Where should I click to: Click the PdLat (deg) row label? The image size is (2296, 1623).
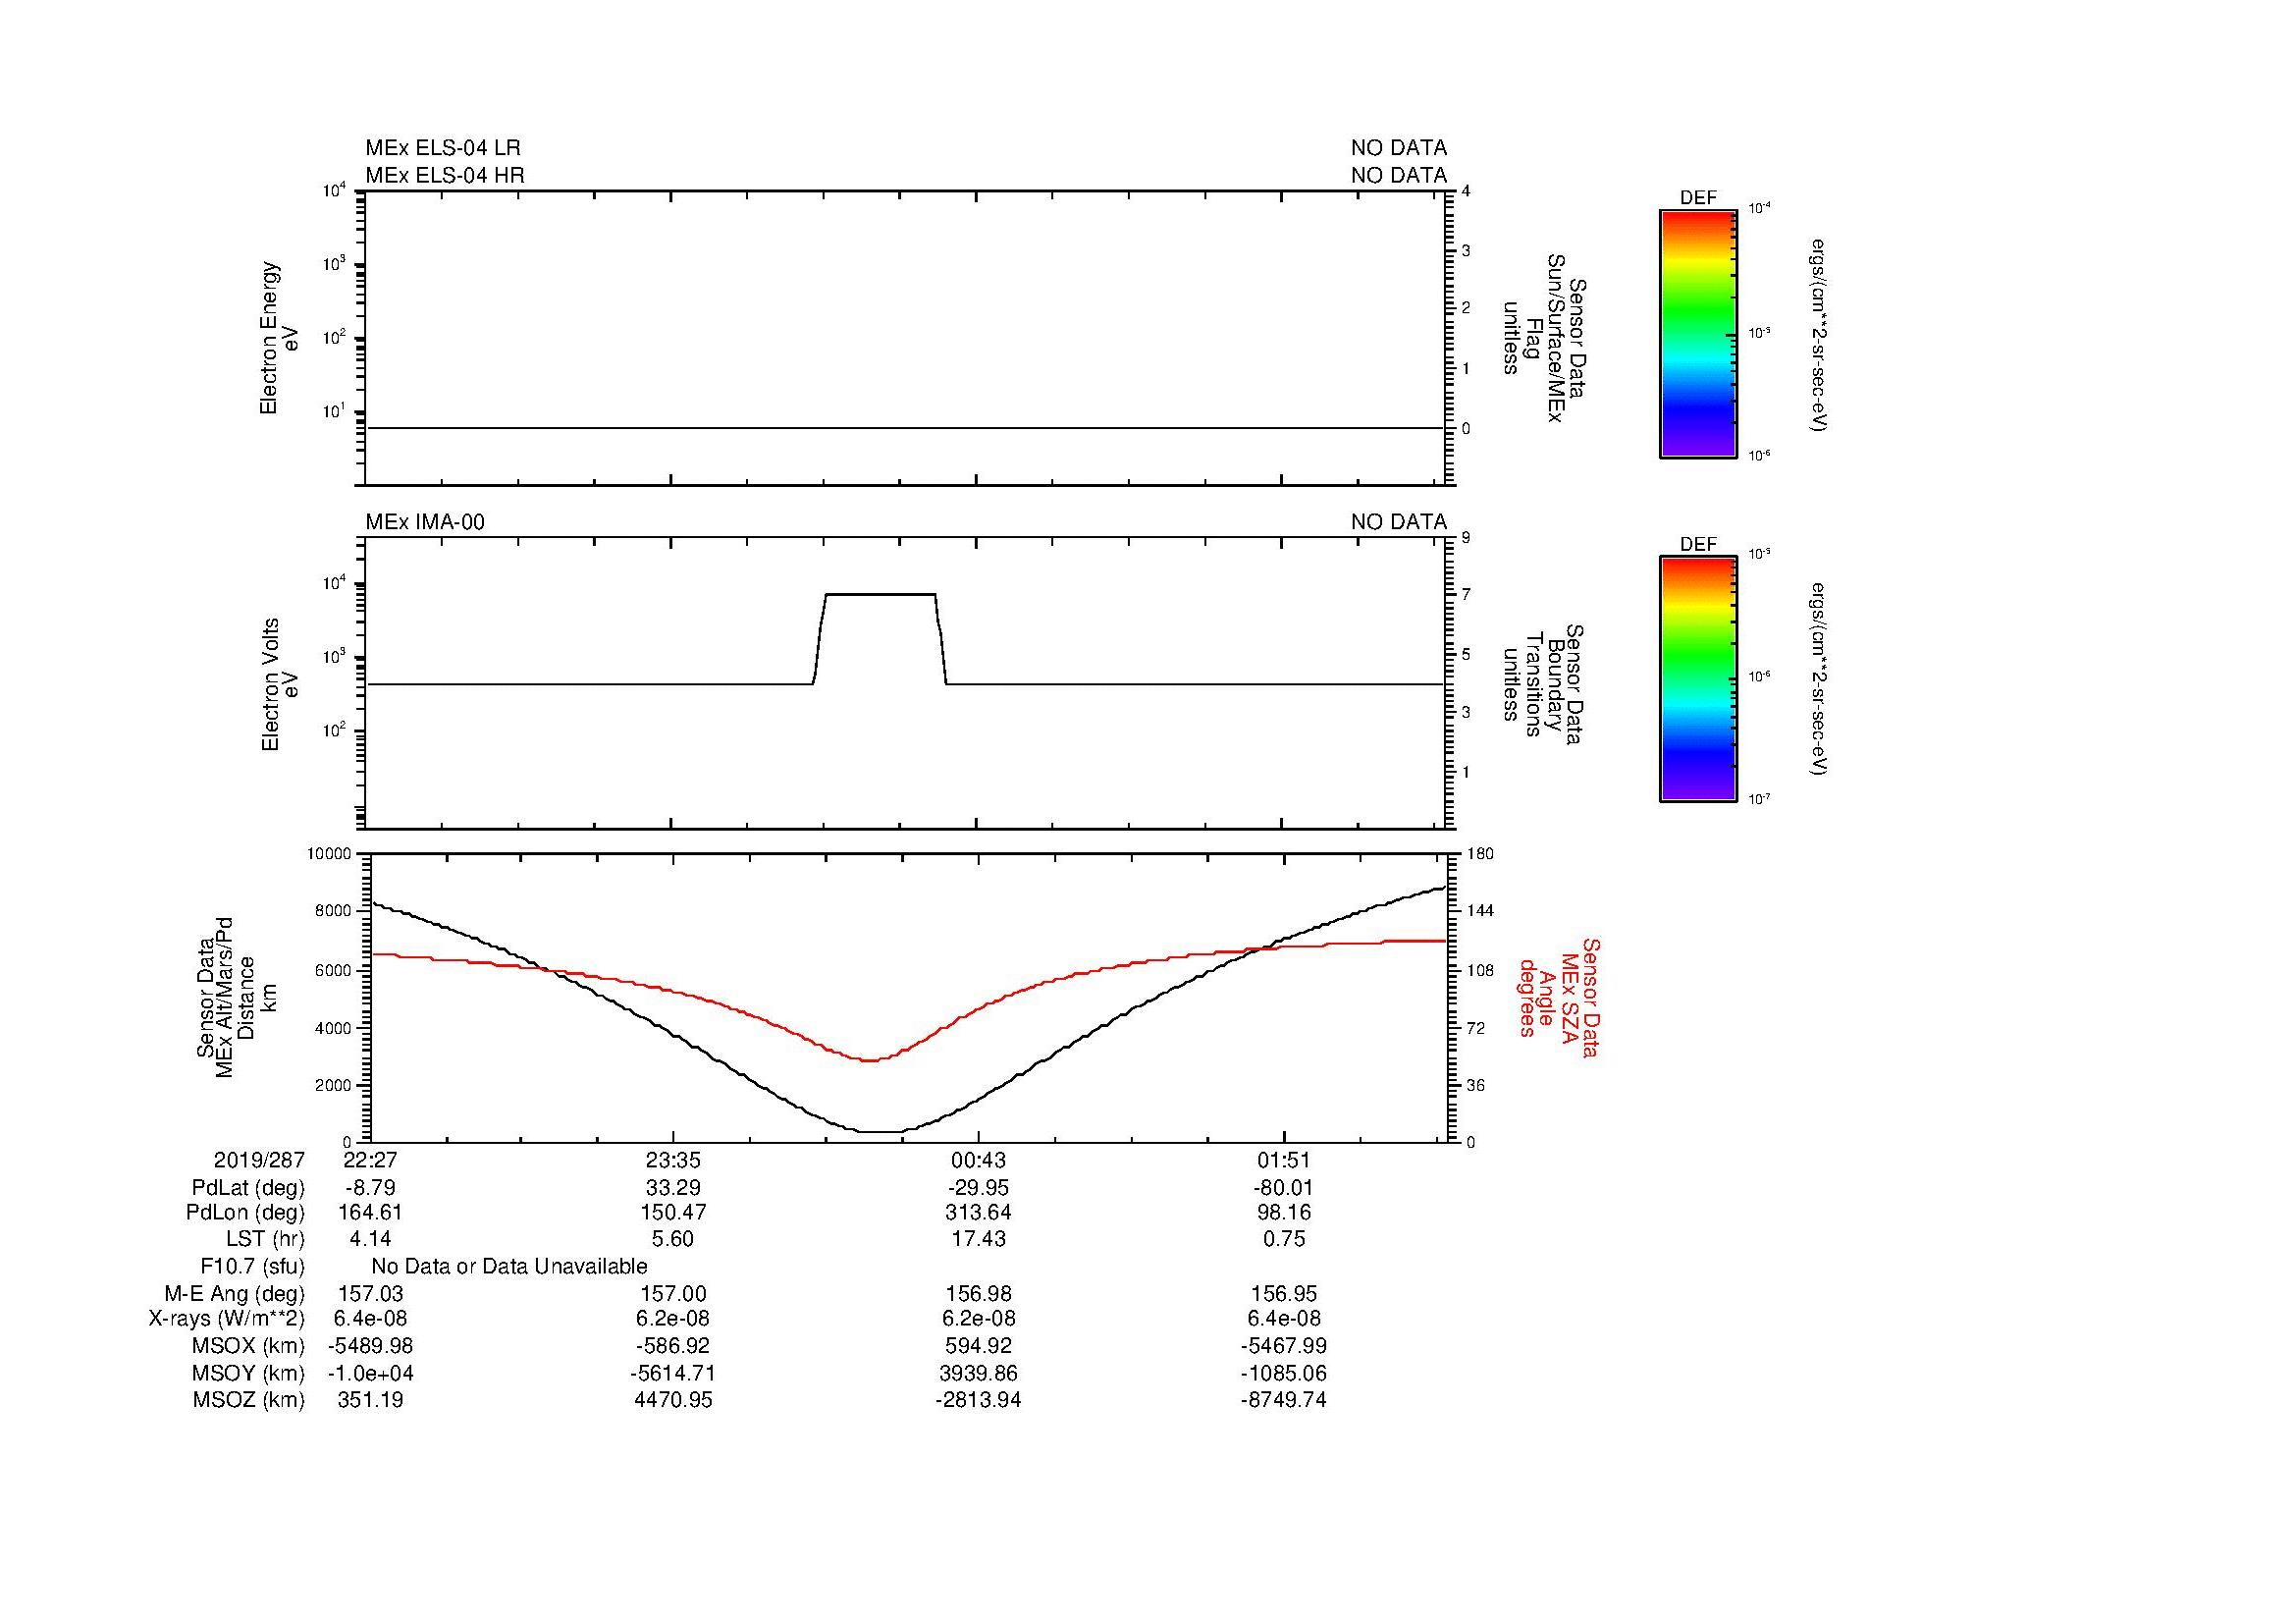248,1188
